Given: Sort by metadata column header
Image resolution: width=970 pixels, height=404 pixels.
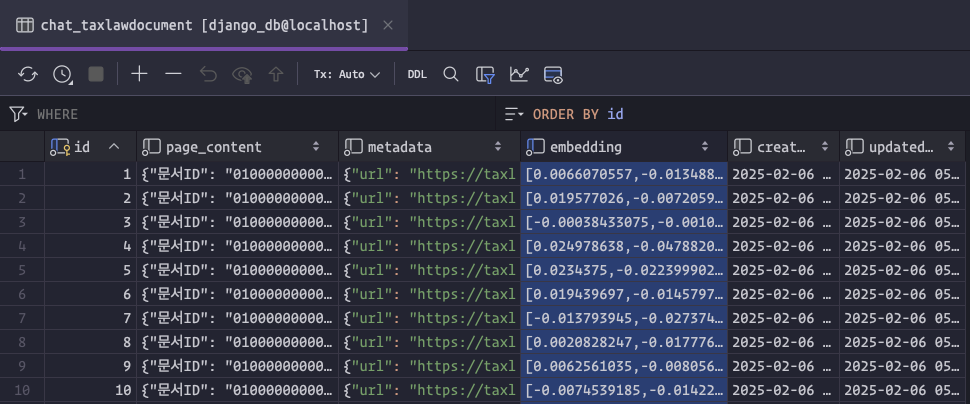Looking at the screenshot, I should coord(429,147).
